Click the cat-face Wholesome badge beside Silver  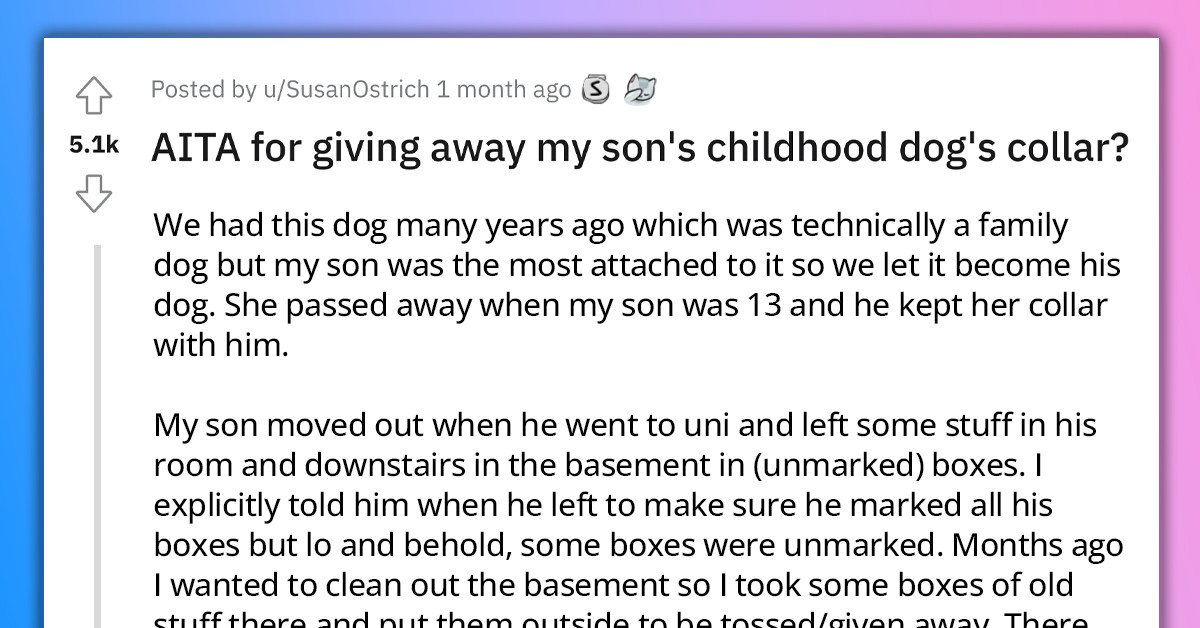[641, 89]
